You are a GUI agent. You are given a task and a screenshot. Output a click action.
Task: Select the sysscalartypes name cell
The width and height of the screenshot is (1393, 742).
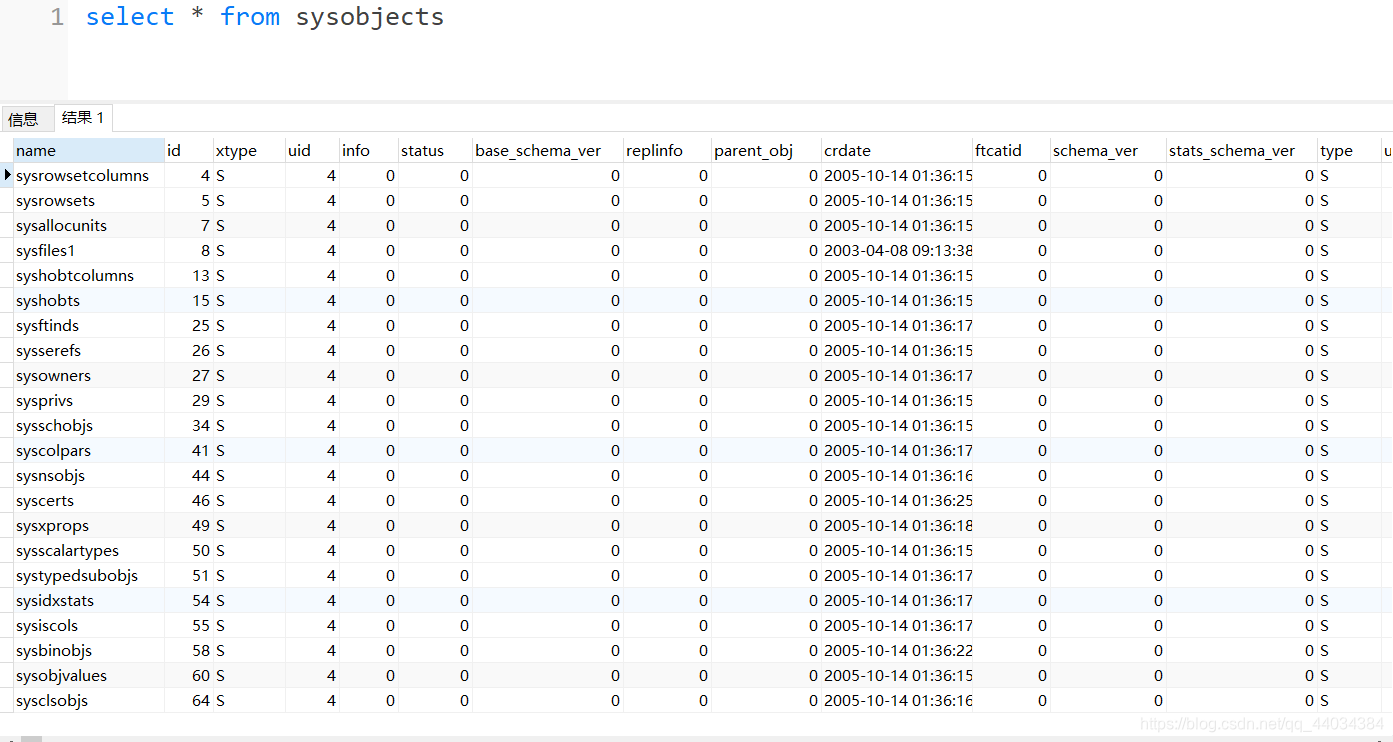pyautogui.click(x=89, y=550)
